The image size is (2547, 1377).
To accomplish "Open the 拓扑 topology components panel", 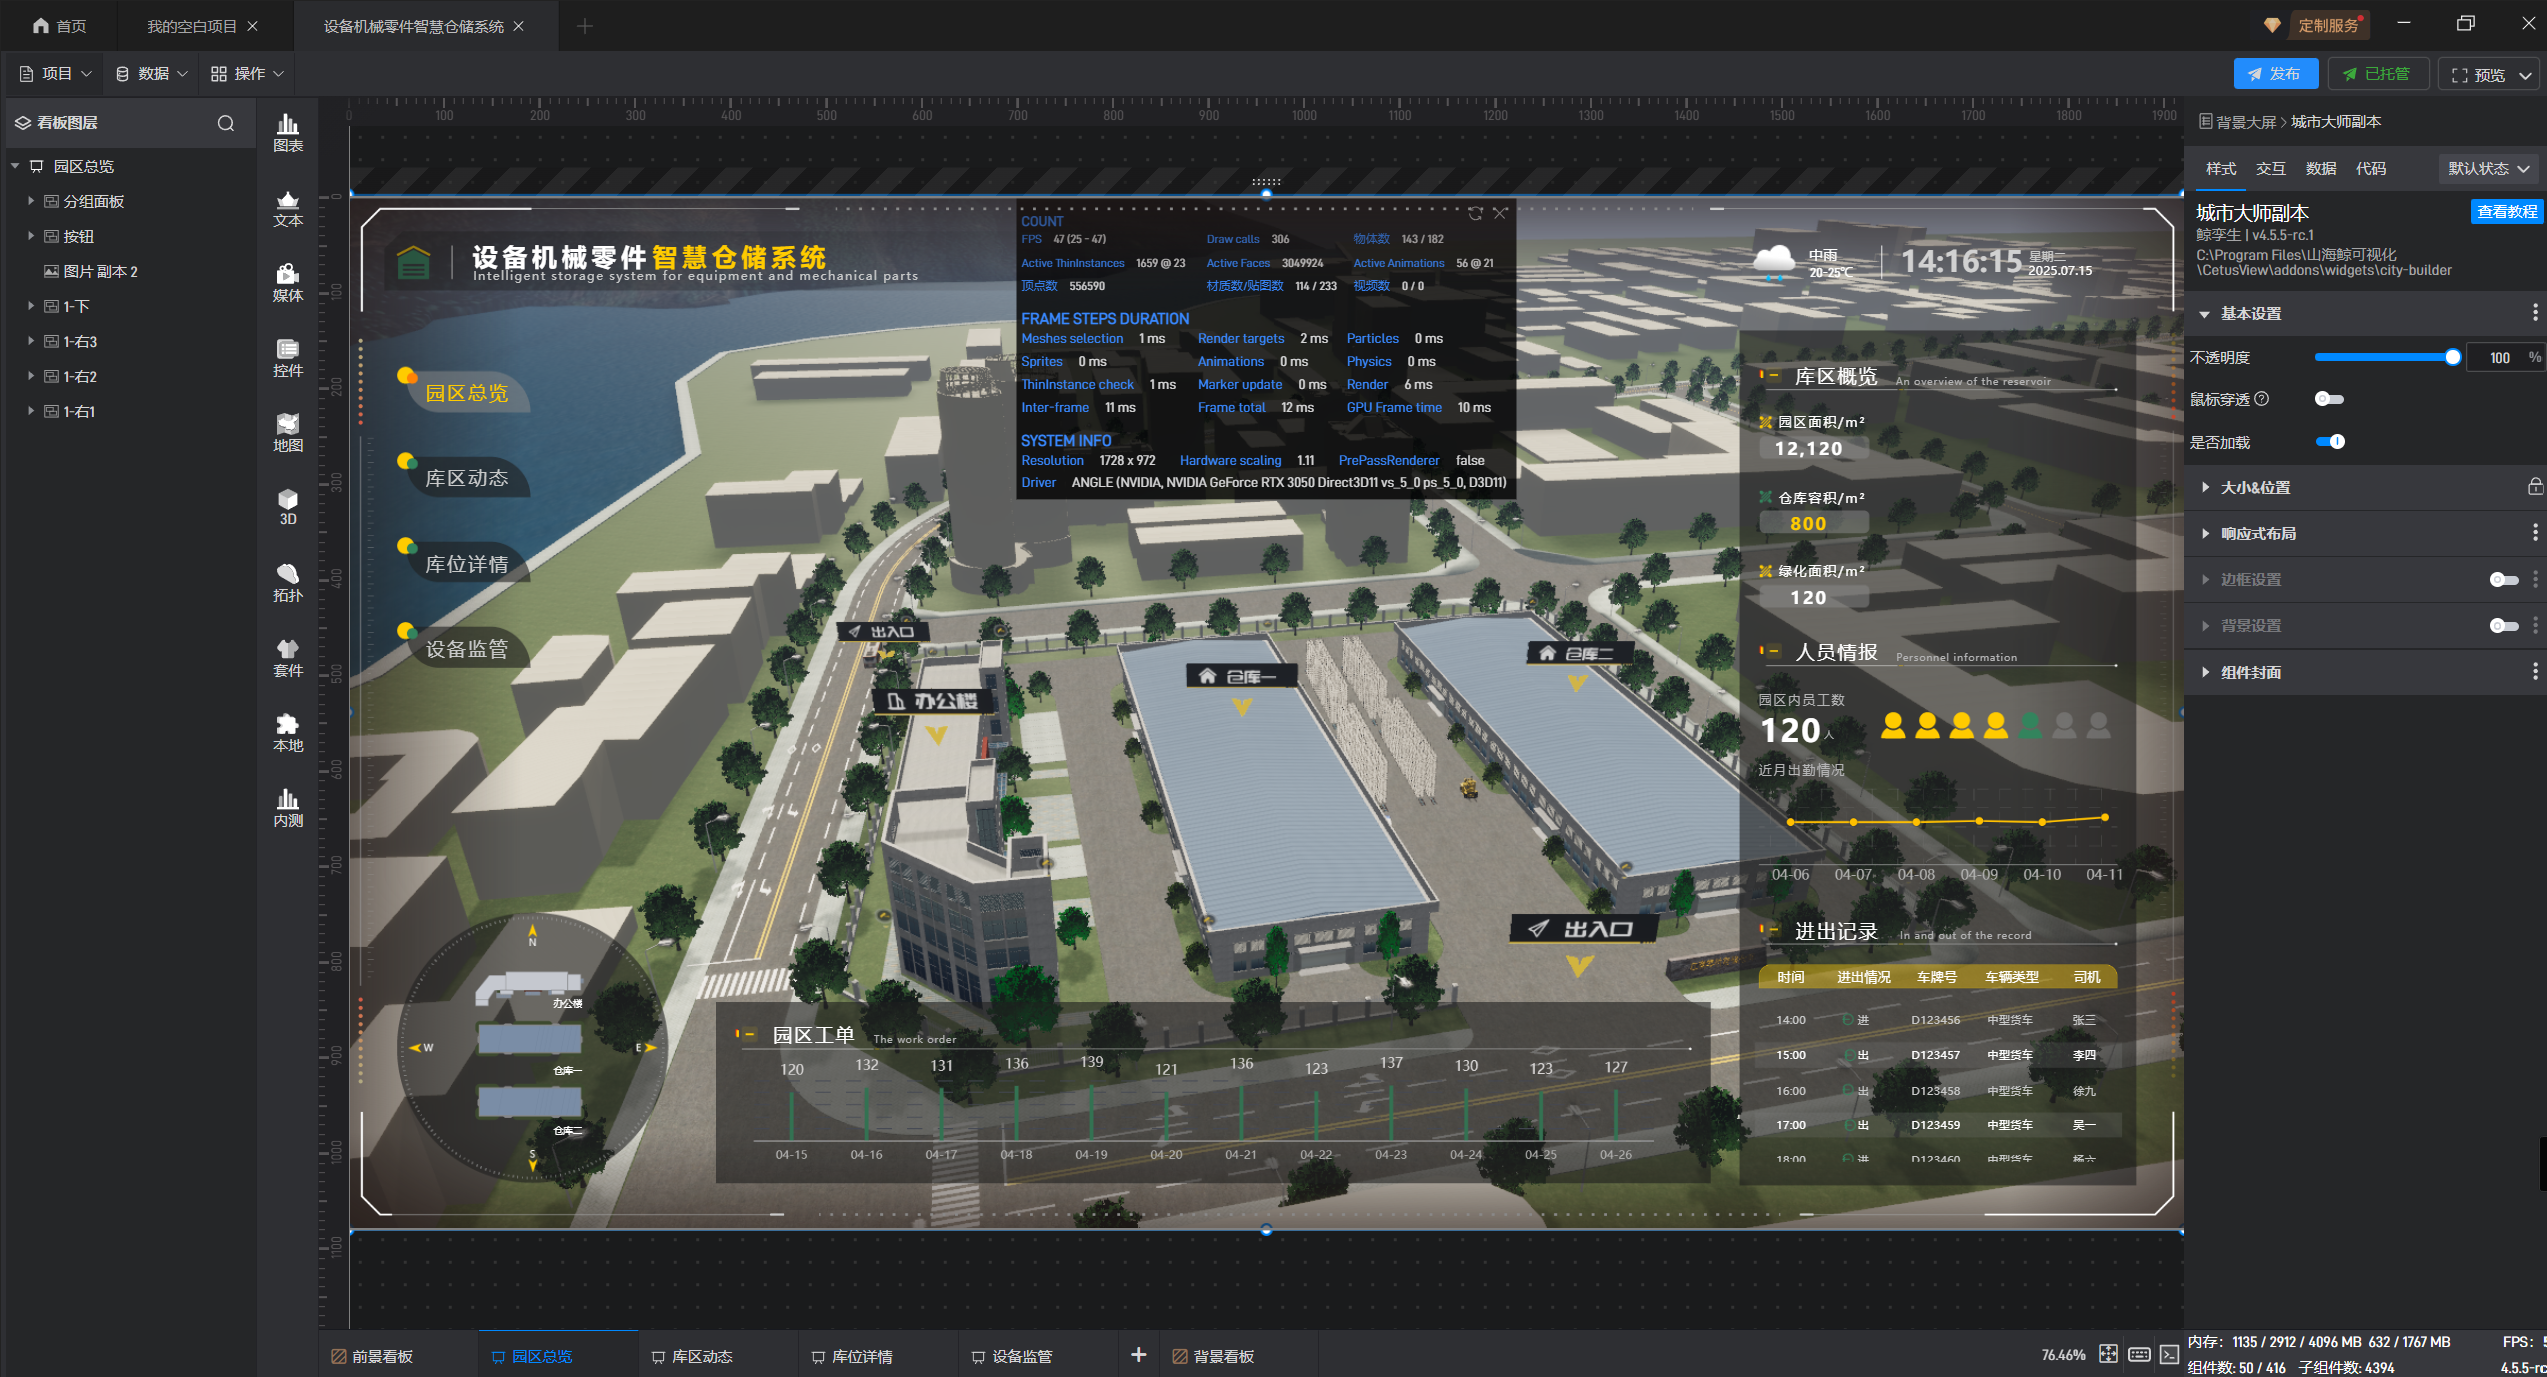I will pos(288,583).
